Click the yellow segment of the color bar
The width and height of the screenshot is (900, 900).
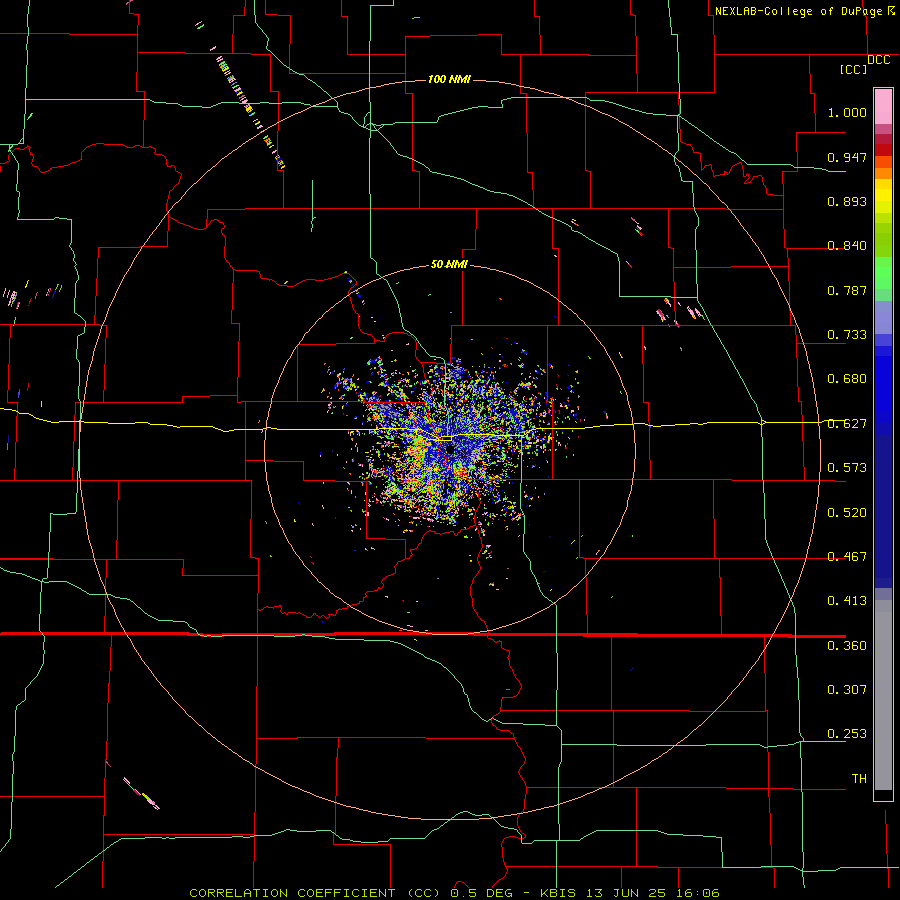point(883,196)
